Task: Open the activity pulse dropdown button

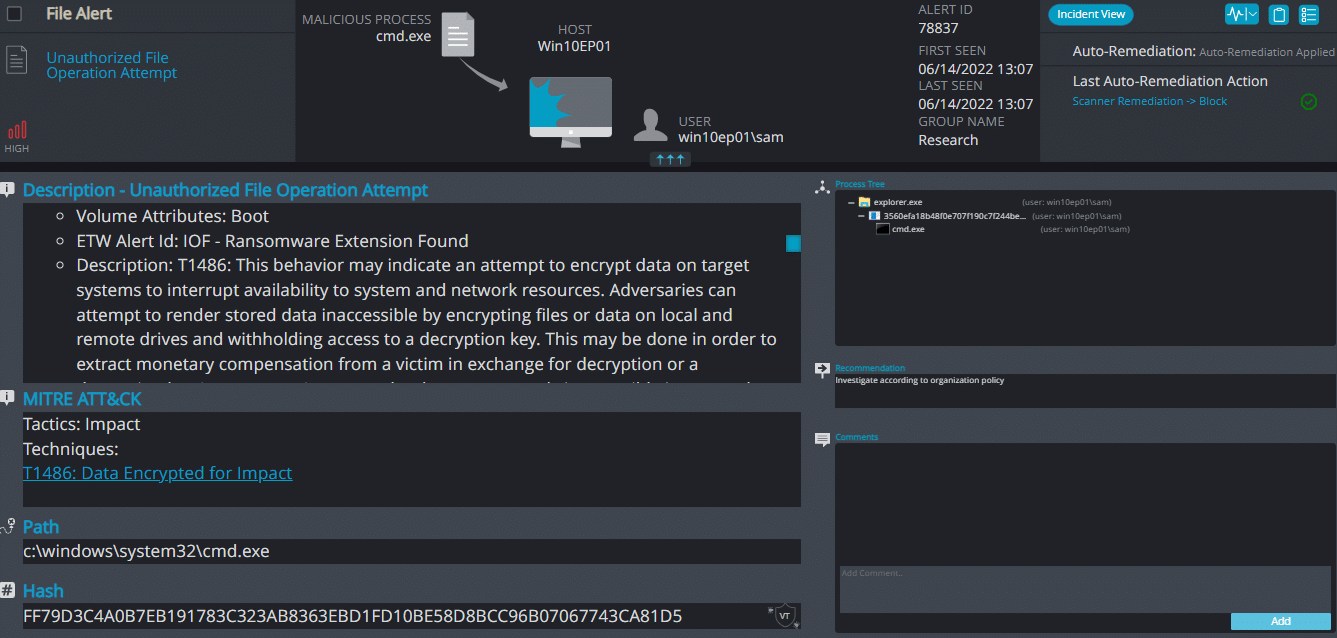Action: (x=1242, y=14)
